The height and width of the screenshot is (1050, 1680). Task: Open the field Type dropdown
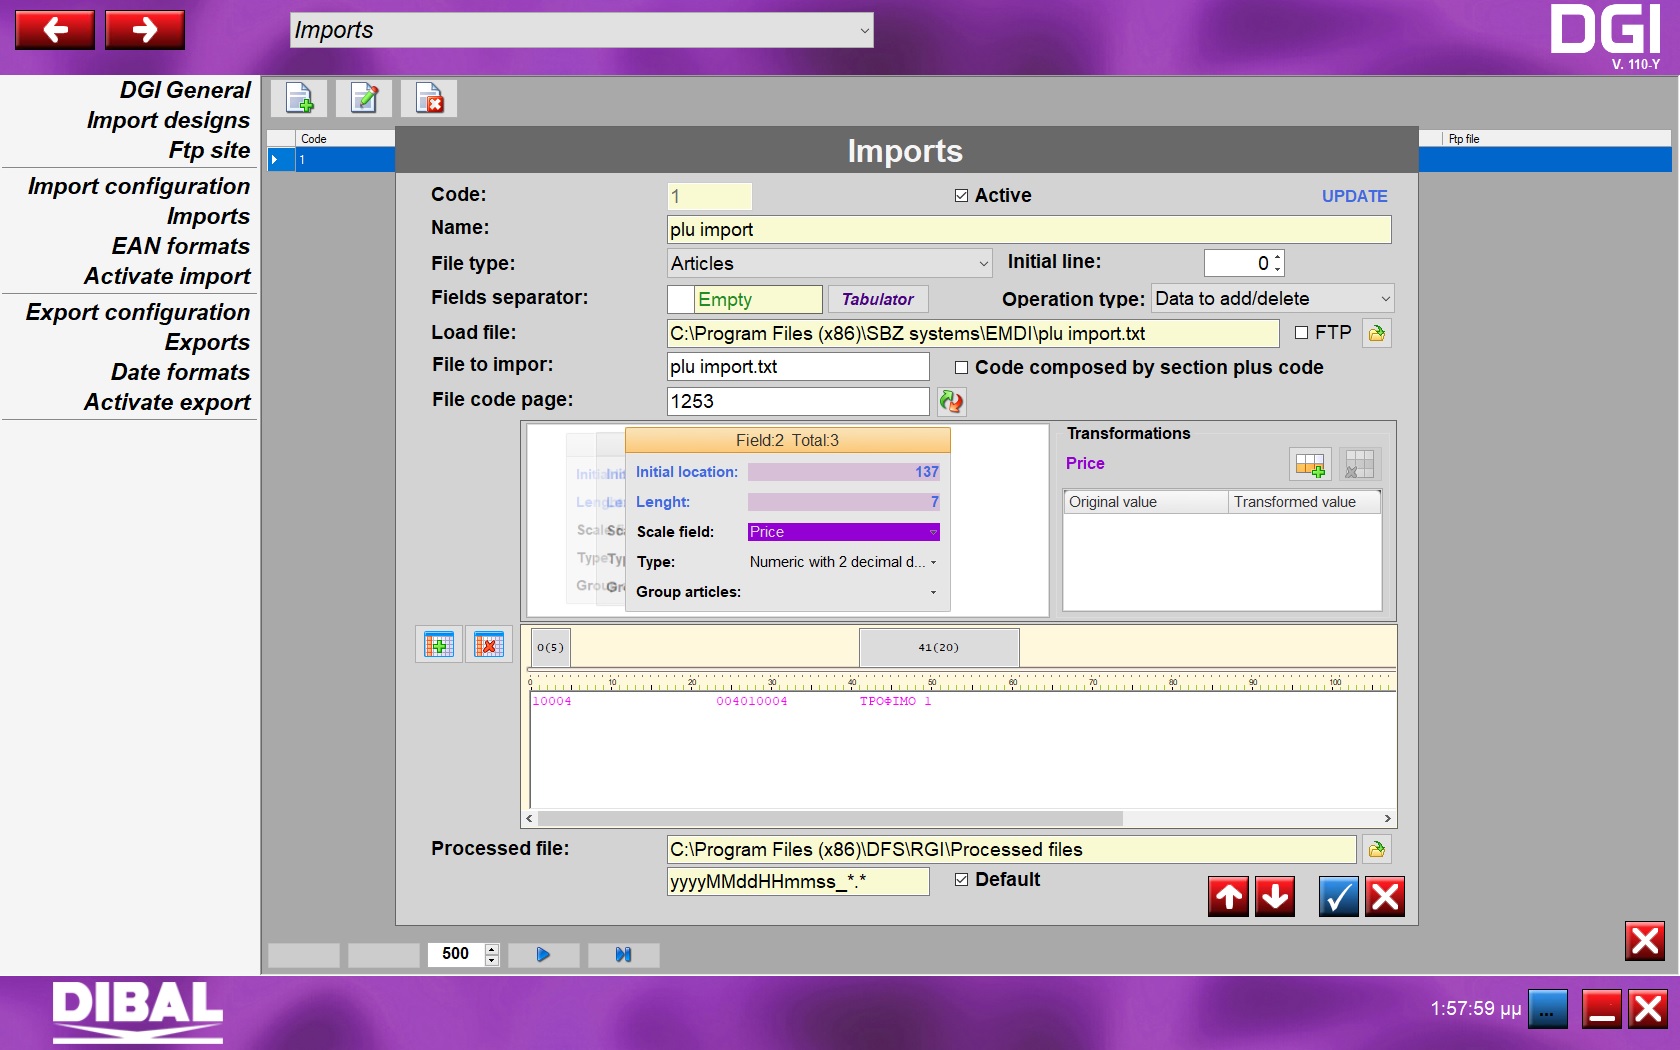[x=844, y=562]
